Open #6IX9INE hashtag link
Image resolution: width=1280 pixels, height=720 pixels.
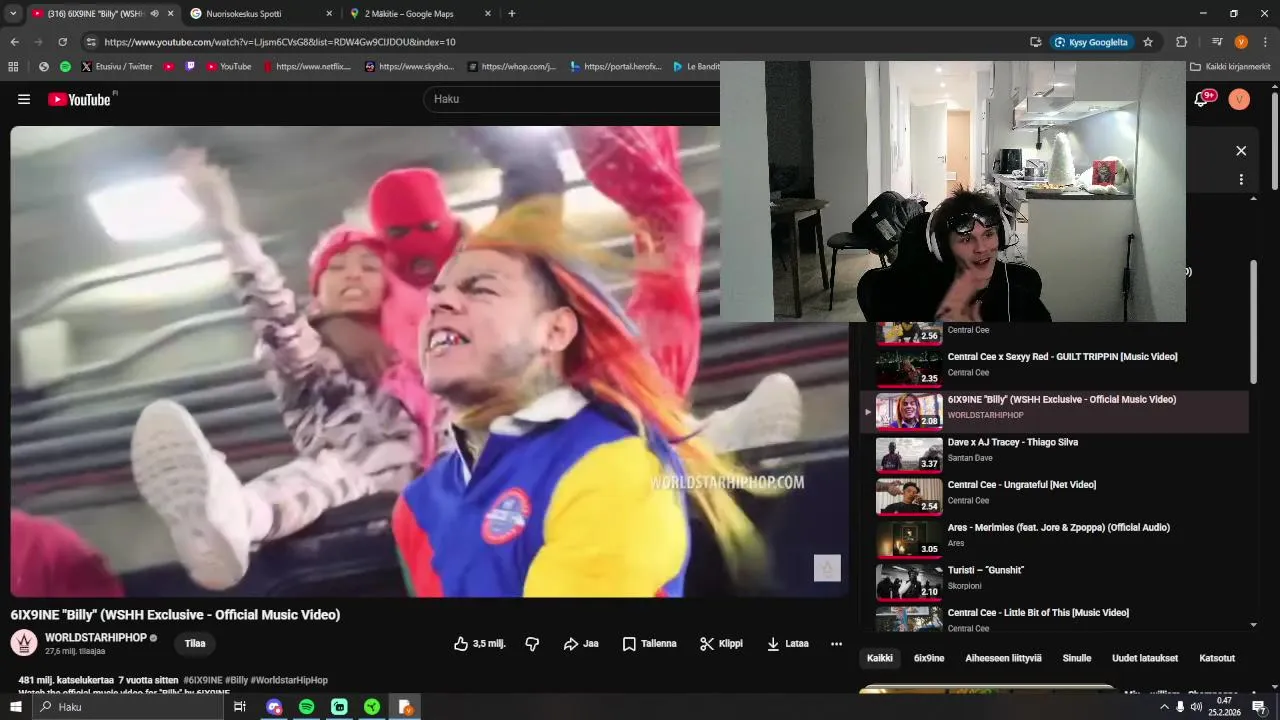pos(203,680)
